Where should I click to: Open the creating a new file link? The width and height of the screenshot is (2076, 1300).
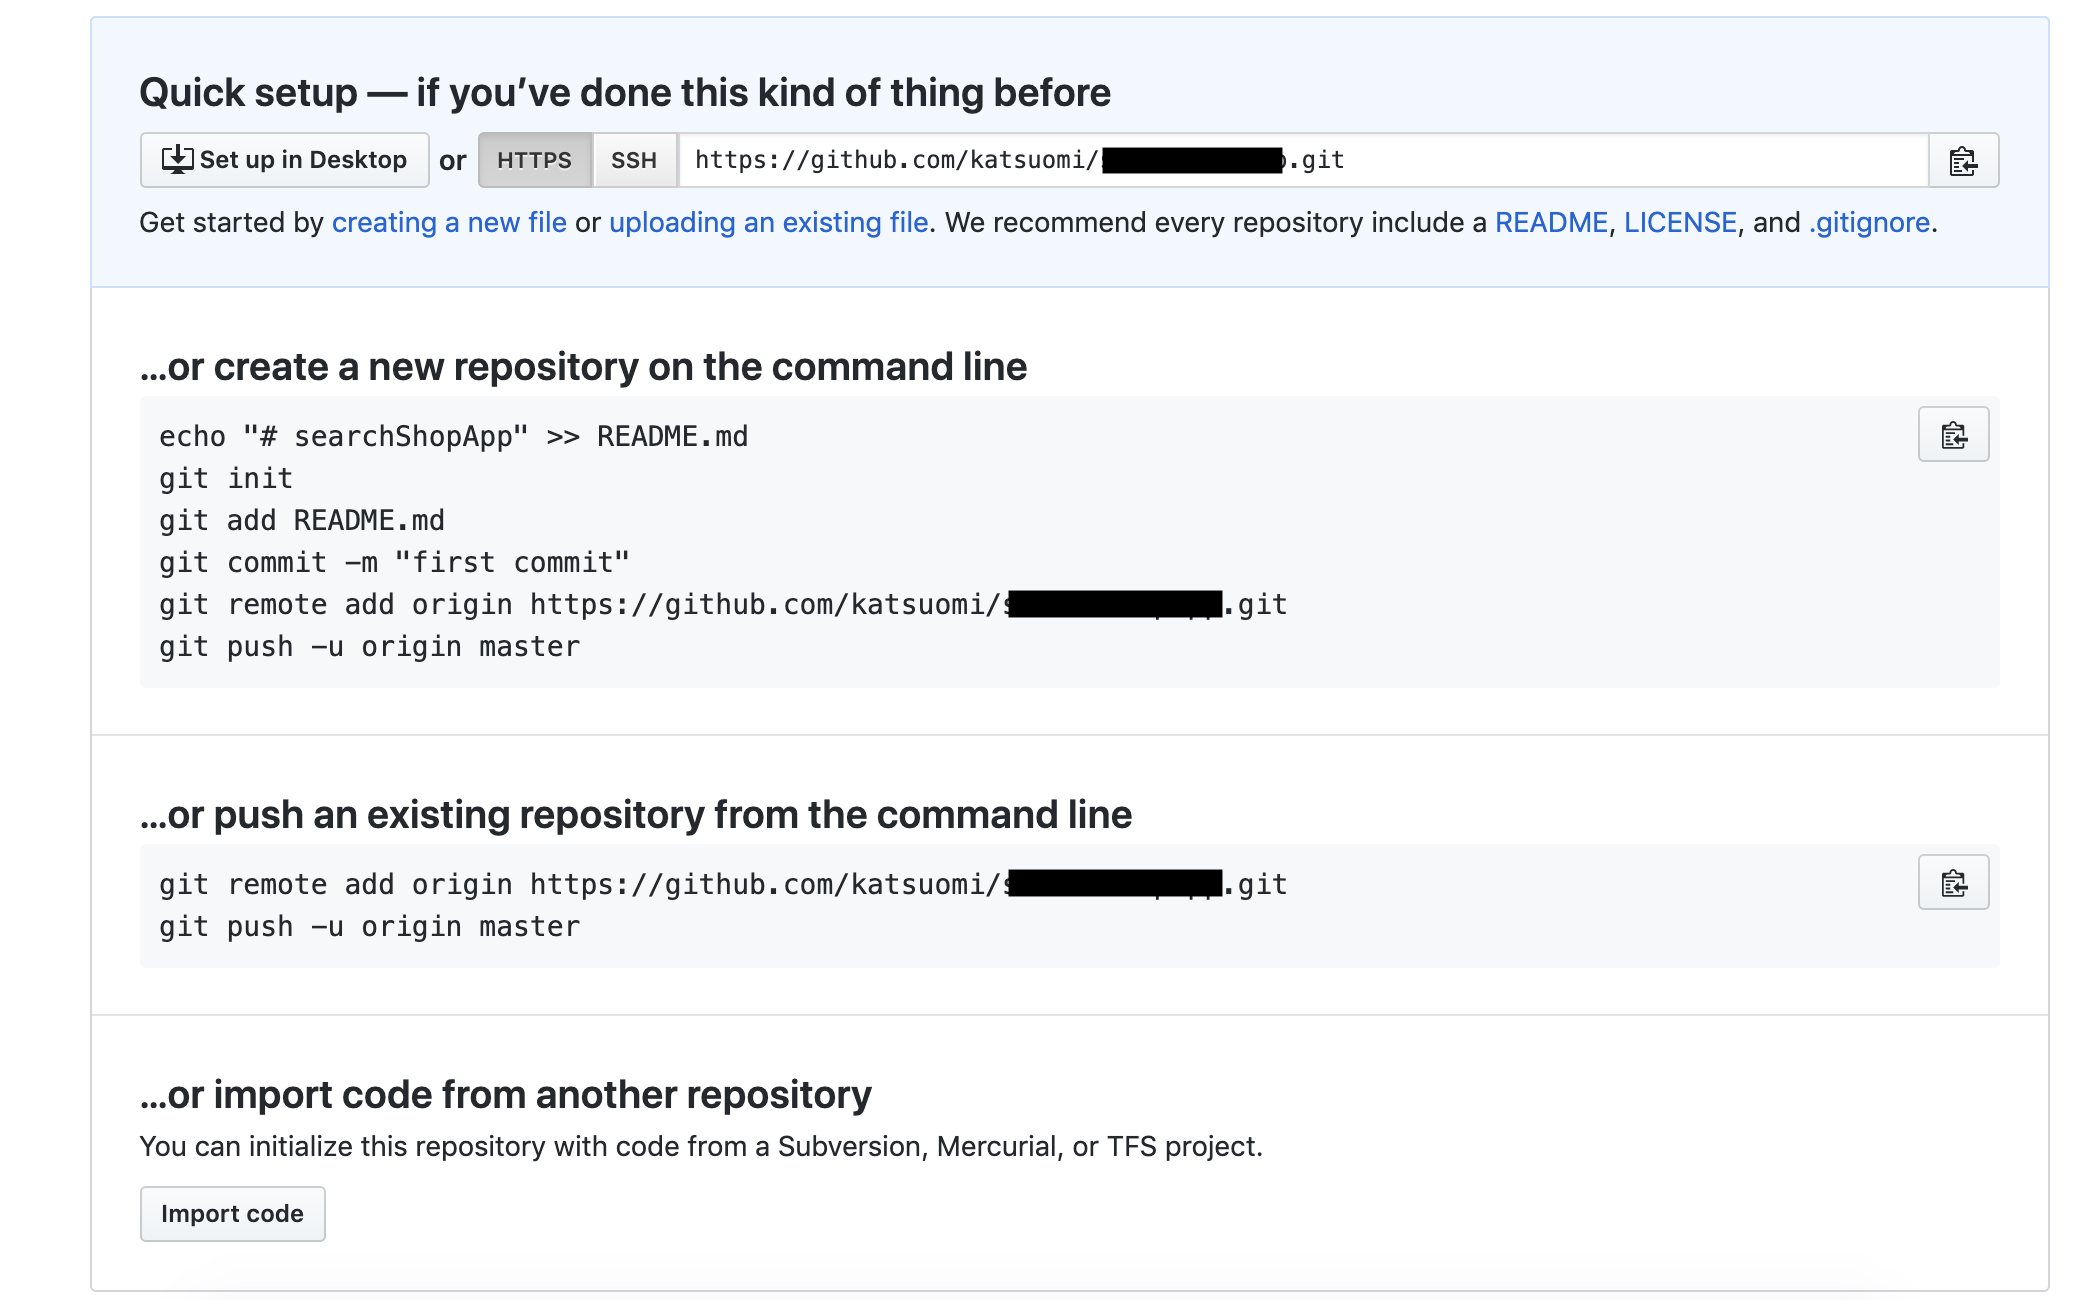pos(449,222)
